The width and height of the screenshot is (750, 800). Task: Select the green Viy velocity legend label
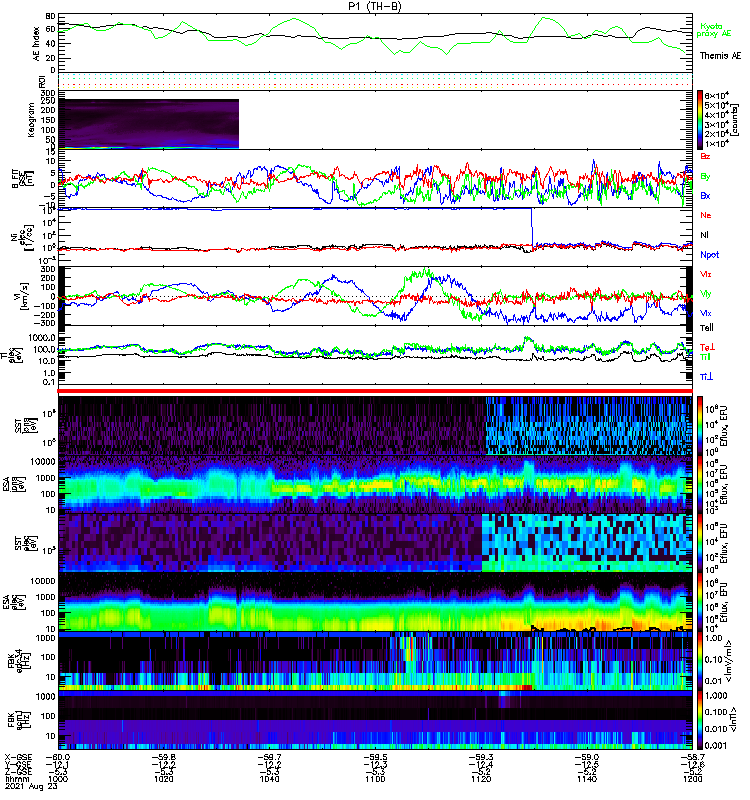[x=705, y=294]
